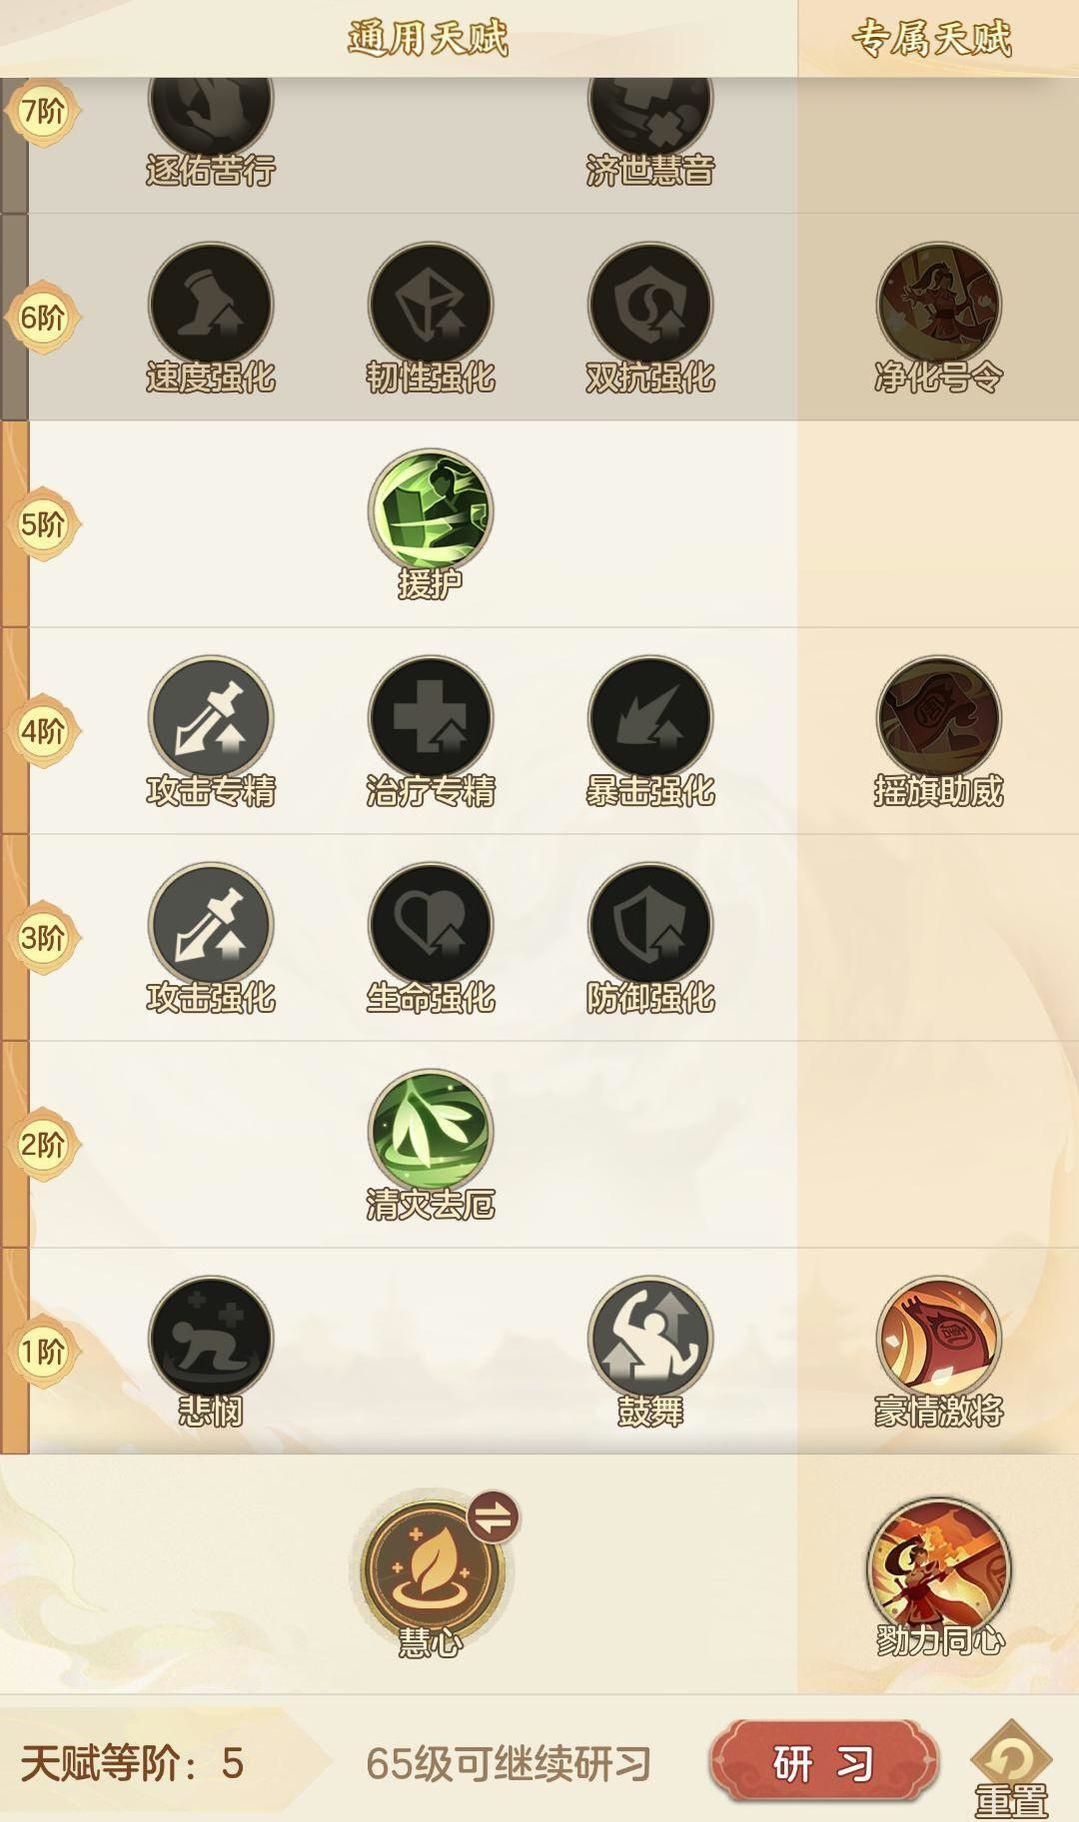1079x1822 pixels.
Task: Select the 悲悯 talent in tier 1
Action: tap(211, 1338)
